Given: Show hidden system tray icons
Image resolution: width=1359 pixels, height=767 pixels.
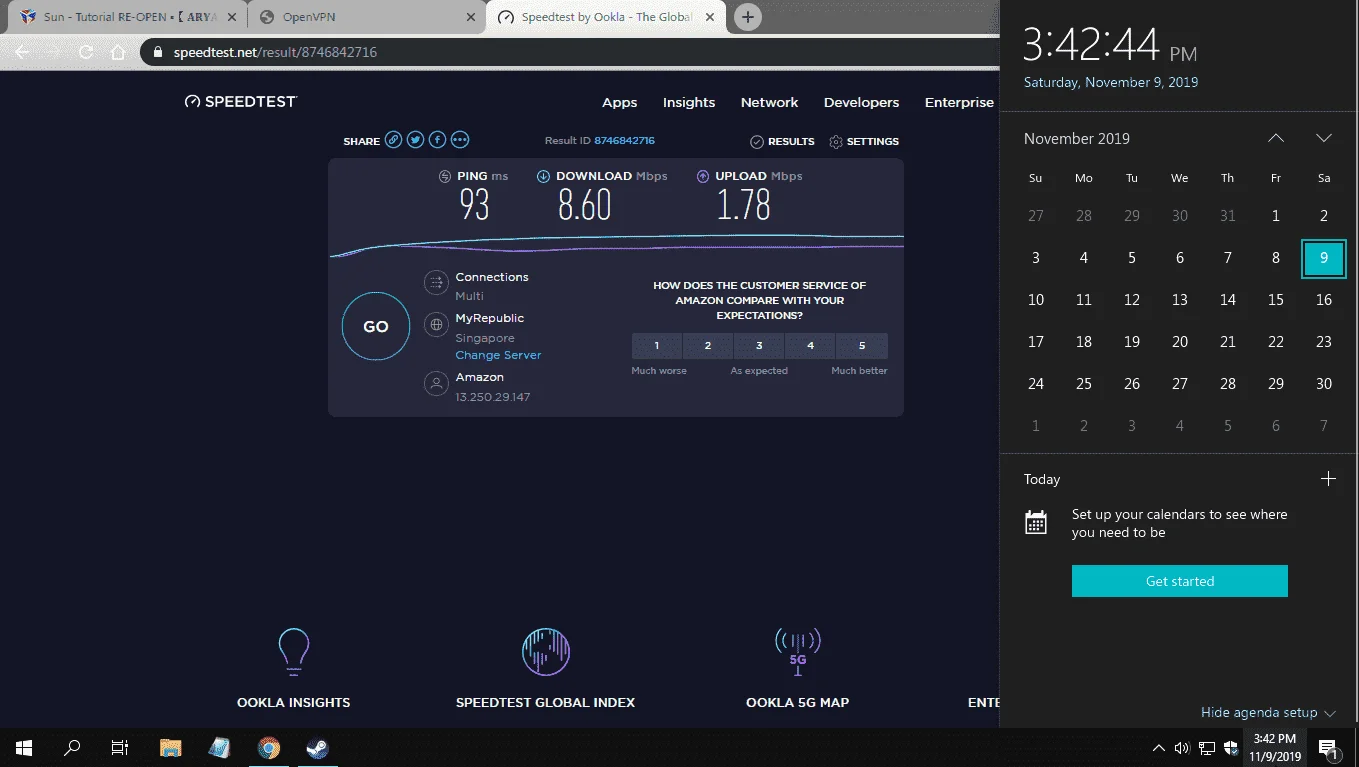Looking at the screenshot, I should pyautogui.click(x=1159, y=748).
